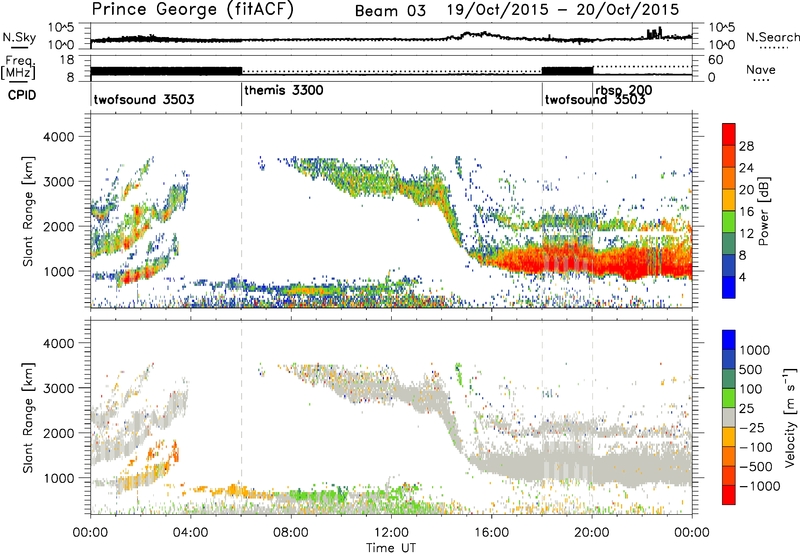Screen dimensions: 800x554
Task: Select the 'rbsp 200' CPID label
Action: tap(624, 90)
